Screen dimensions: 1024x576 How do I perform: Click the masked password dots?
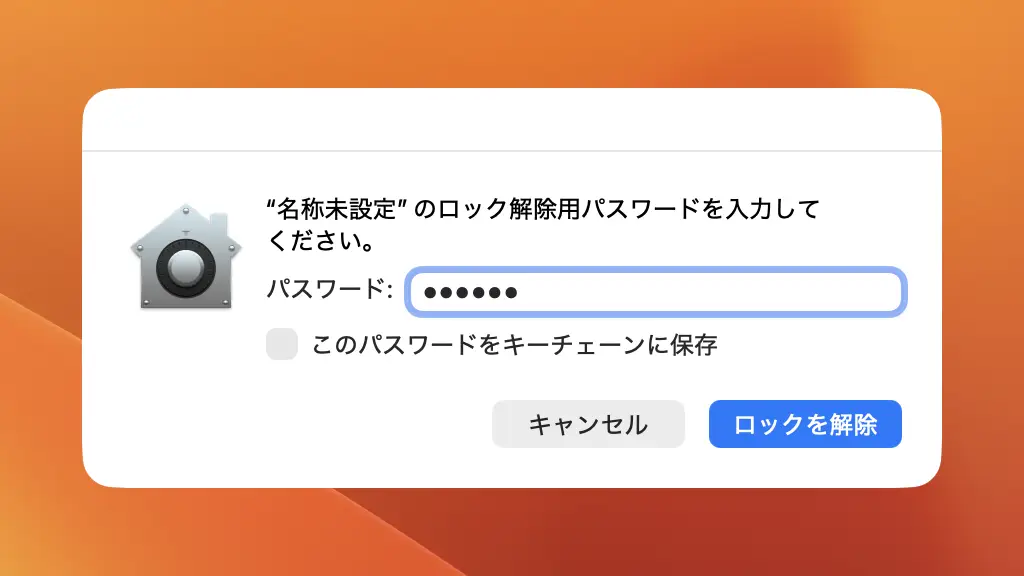(470, 292)
